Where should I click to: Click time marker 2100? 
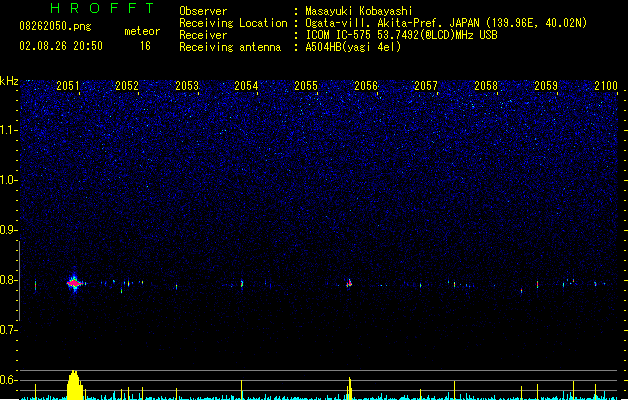(x=606, y=86)
